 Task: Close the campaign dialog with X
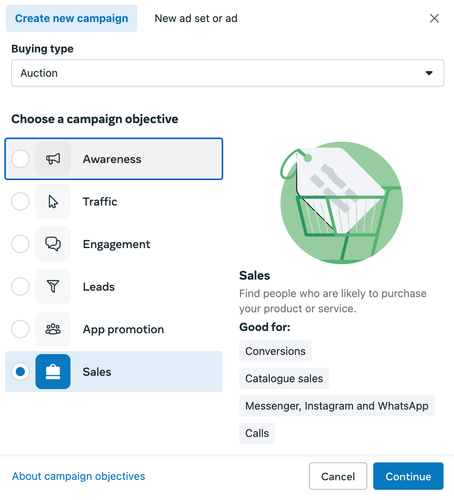click(x=434, y=18)
